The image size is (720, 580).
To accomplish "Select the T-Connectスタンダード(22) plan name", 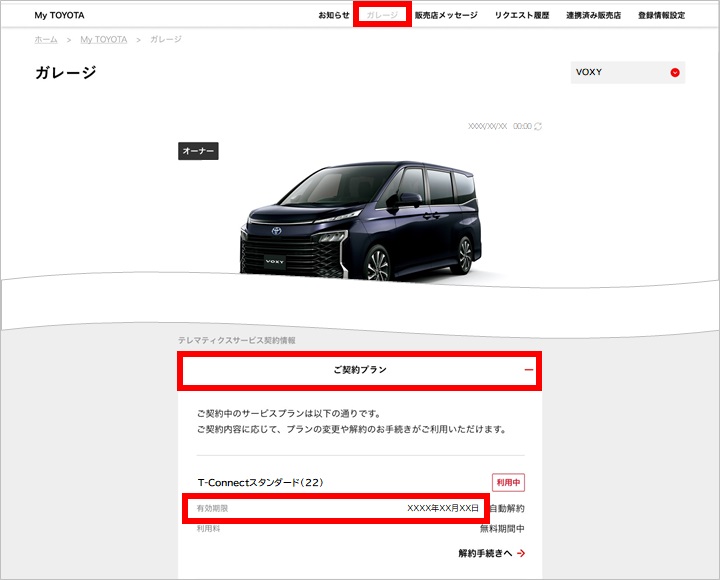I will tap(260, 482).
